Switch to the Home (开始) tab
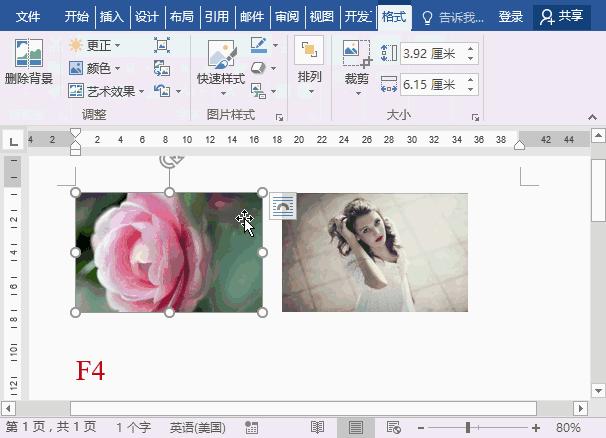Viewport: 606px width, 438px height. click(x=77, y=16)
